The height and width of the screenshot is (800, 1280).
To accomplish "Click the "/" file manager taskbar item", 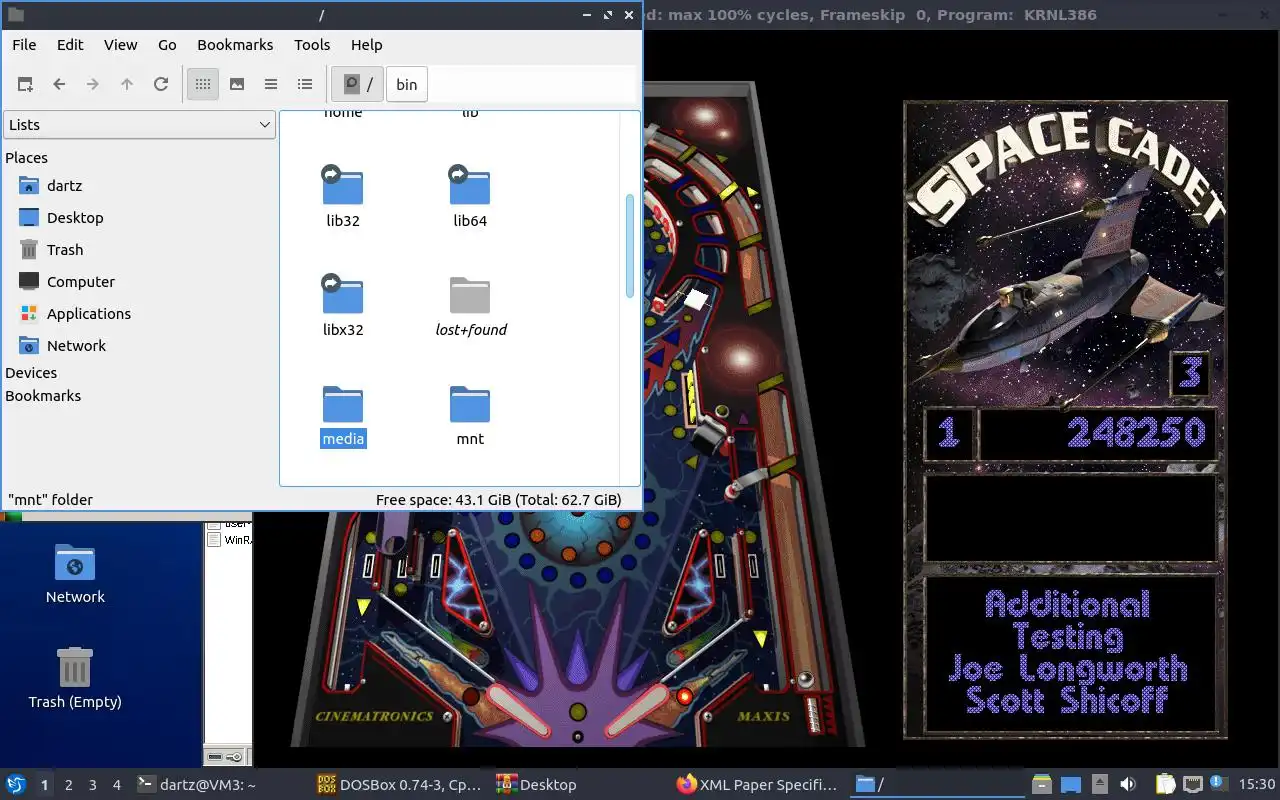I will point(938,785).
